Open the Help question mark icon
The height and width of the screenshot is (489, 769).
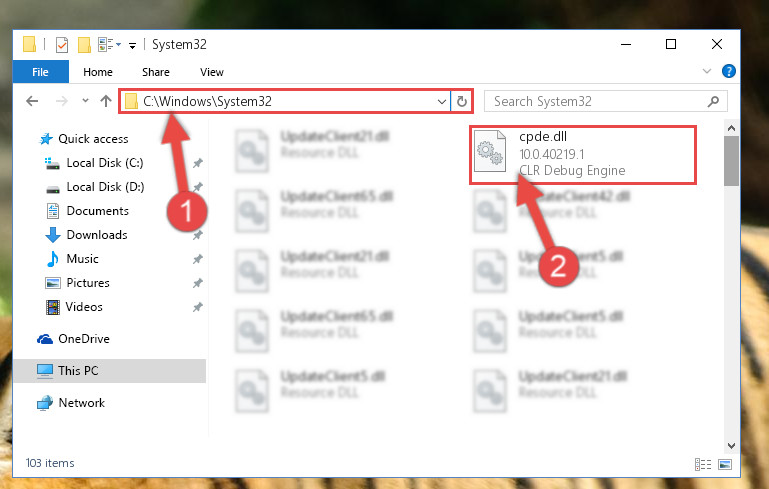pyautogui.click(x=728, y=72)
